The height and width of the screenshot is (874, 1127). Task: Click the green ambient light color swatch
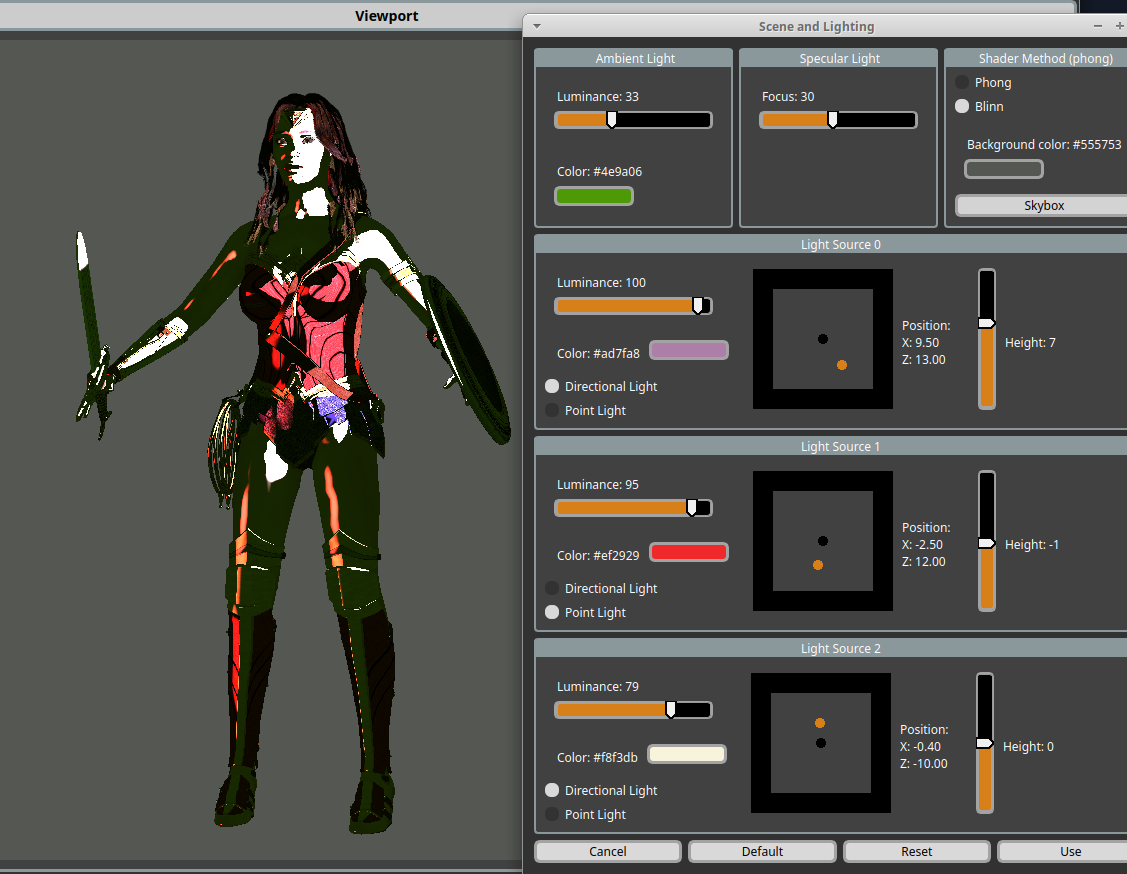pos(594,196)
